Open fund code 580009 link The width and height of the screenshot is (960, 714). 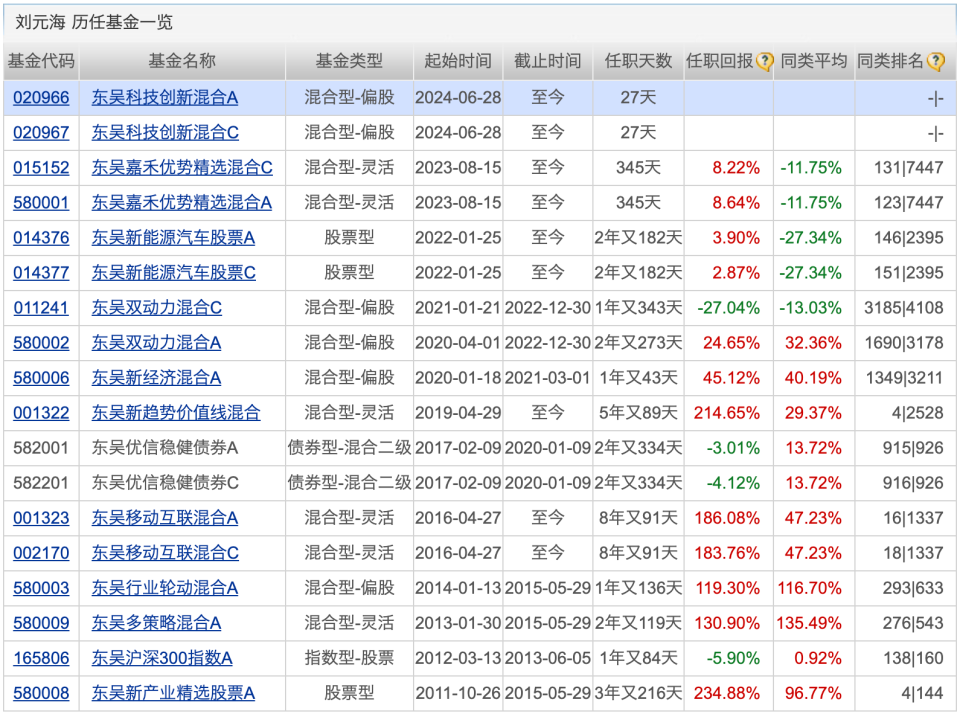pos(41,623)
